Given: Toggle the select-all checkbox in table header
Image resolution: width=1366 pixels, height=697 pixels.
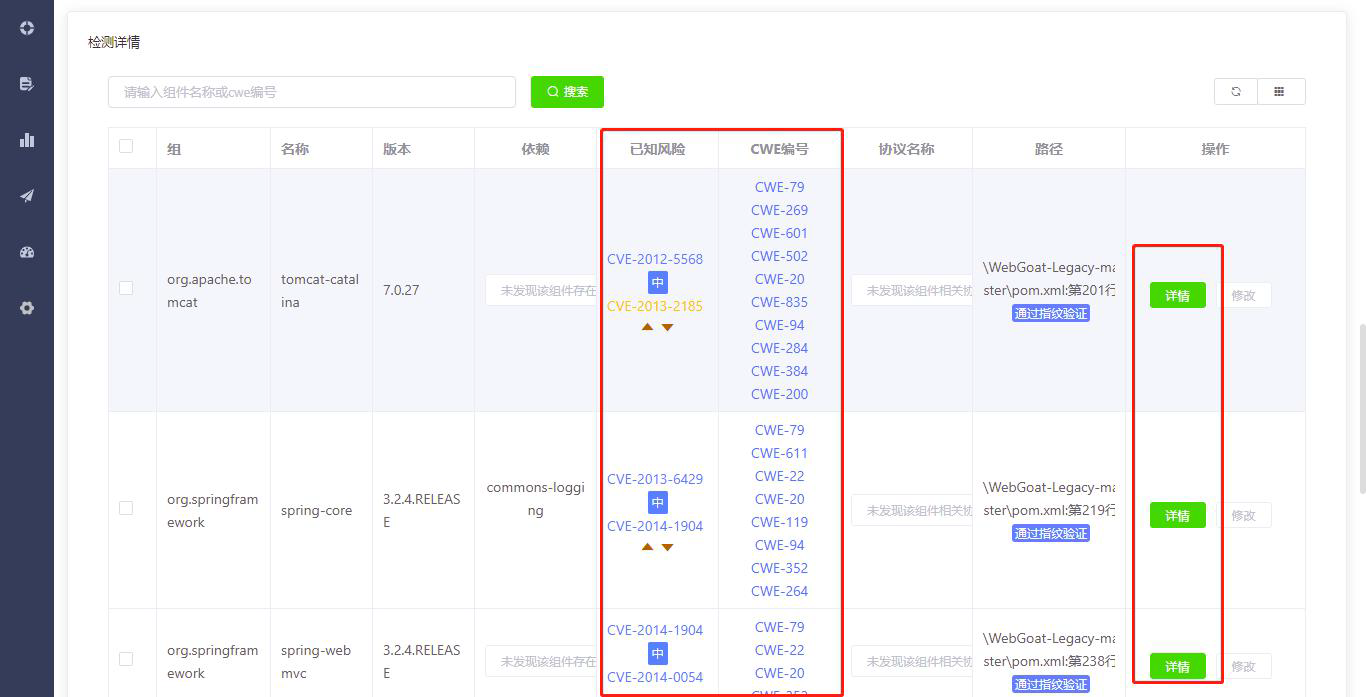Looking at the screenshot, I should pos(126,146).
